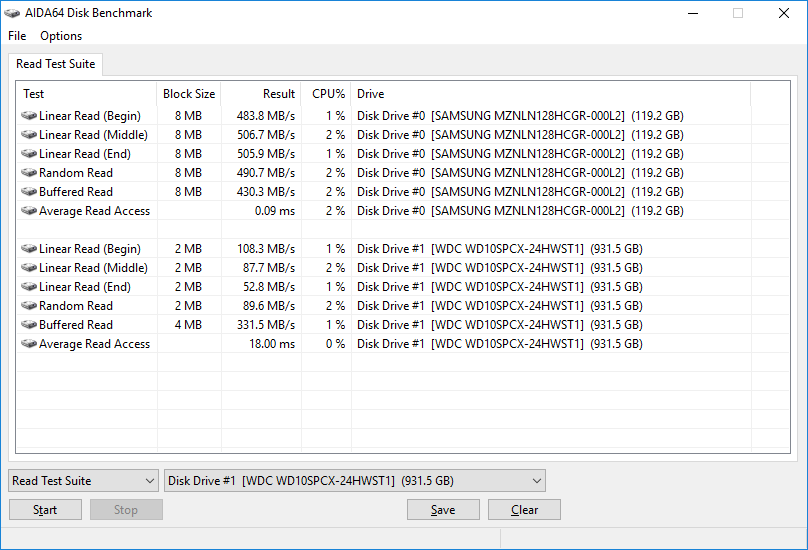Click the disk icon beside Buffered Read 4 MB row
The width and height of the screenshot is (808, 550).
pos(29,325)
